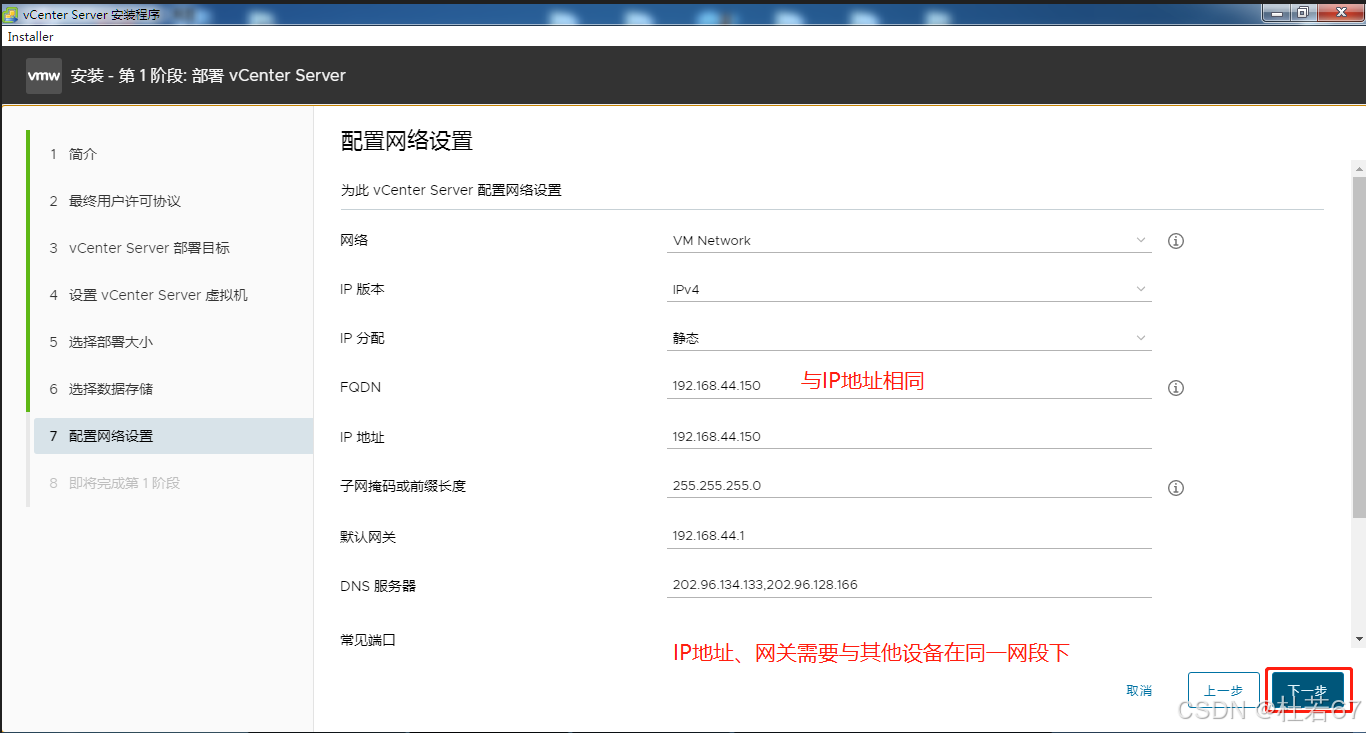Viewport: 1366px width, 733px height.
Task: Open info icon next to network dropdown
Action: 1176,241
